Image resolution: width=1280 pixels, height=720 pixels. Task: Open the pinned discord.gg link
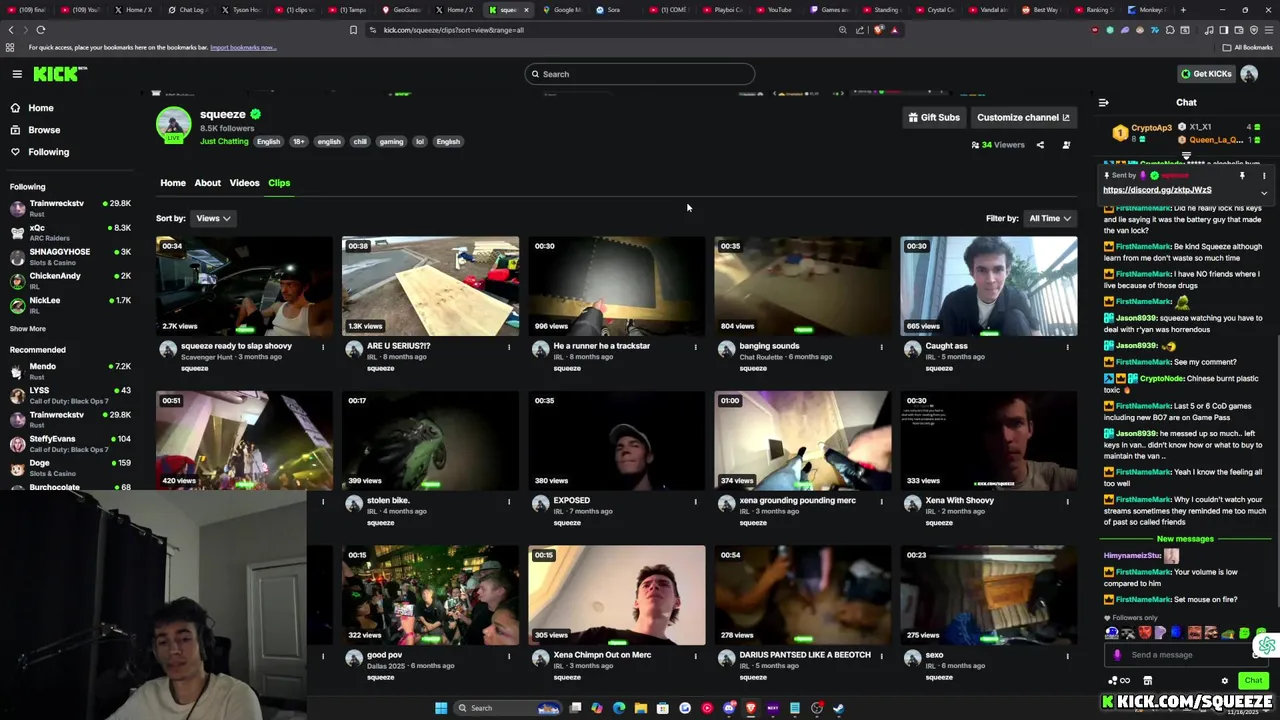point(1157,190)
